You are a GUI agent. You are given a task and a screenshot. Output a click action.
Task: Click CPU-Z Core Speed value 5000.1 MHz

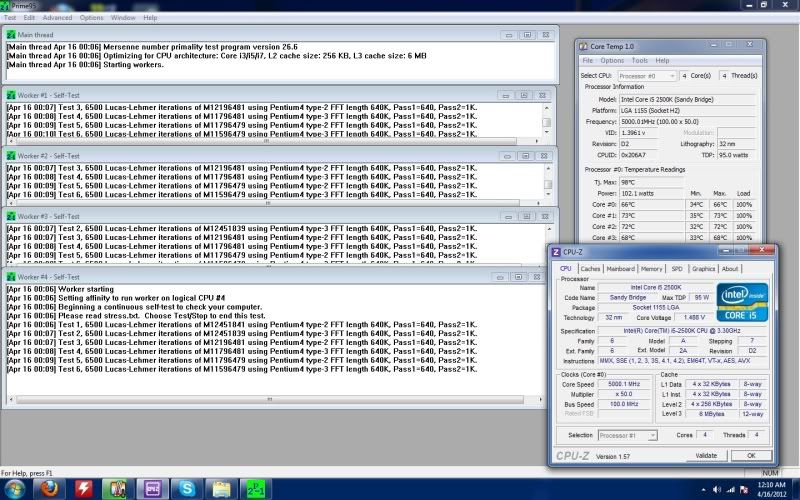pos(624,384)
